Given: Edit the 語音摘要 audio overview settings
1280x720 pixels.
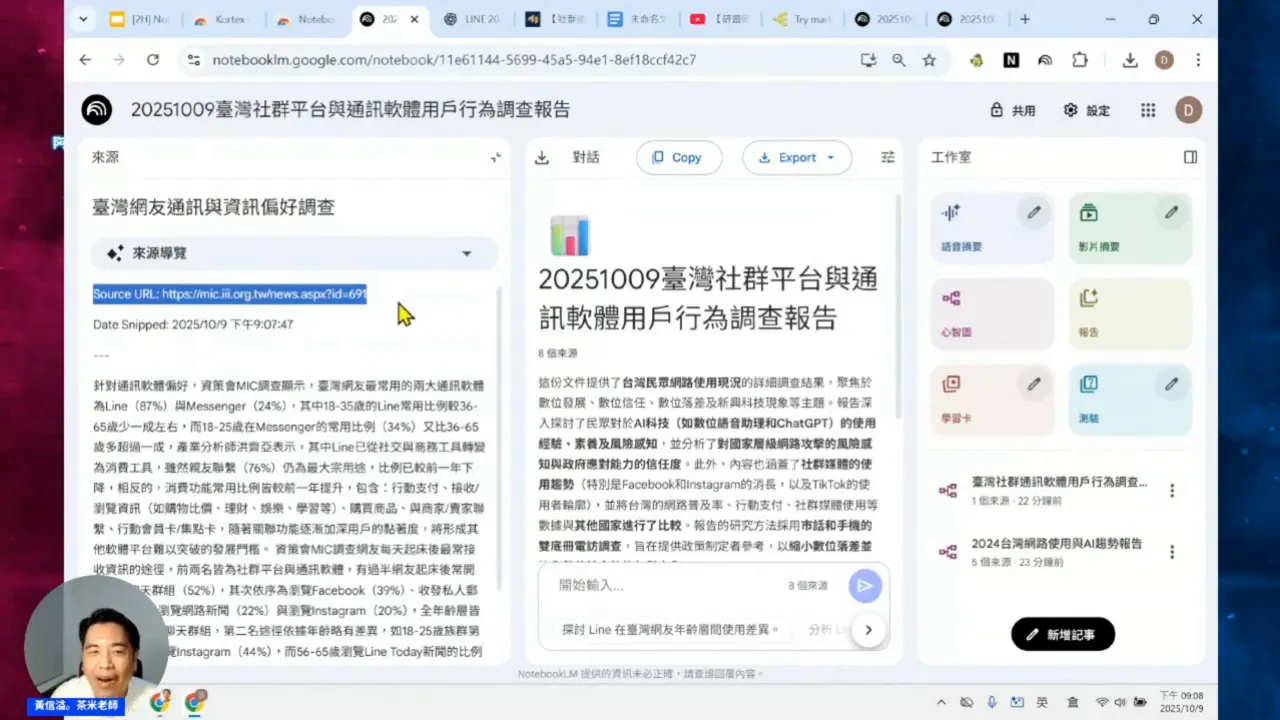Looking at the screenshot, I should pos(1034,212).
